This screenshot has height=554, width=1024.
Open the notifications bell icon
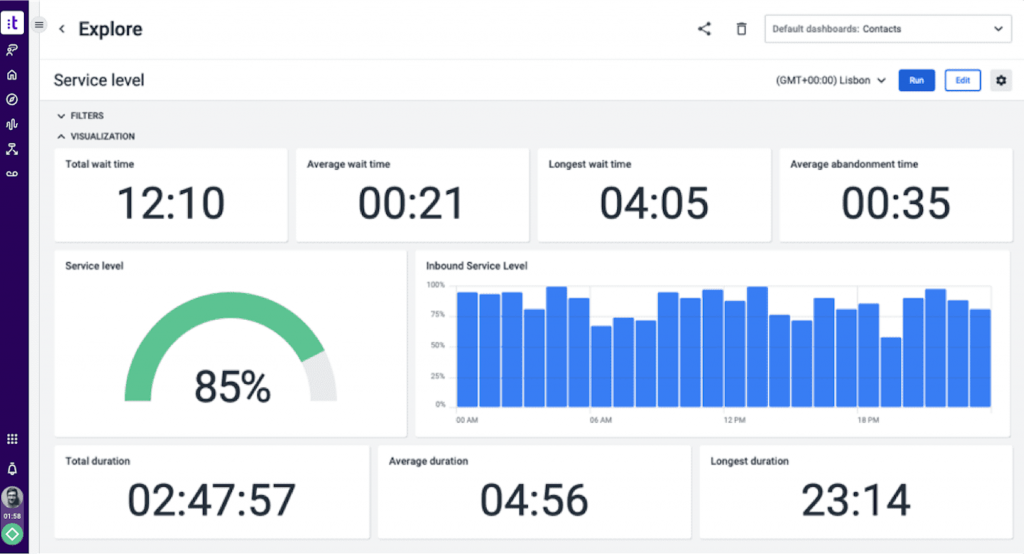point(12,469)
